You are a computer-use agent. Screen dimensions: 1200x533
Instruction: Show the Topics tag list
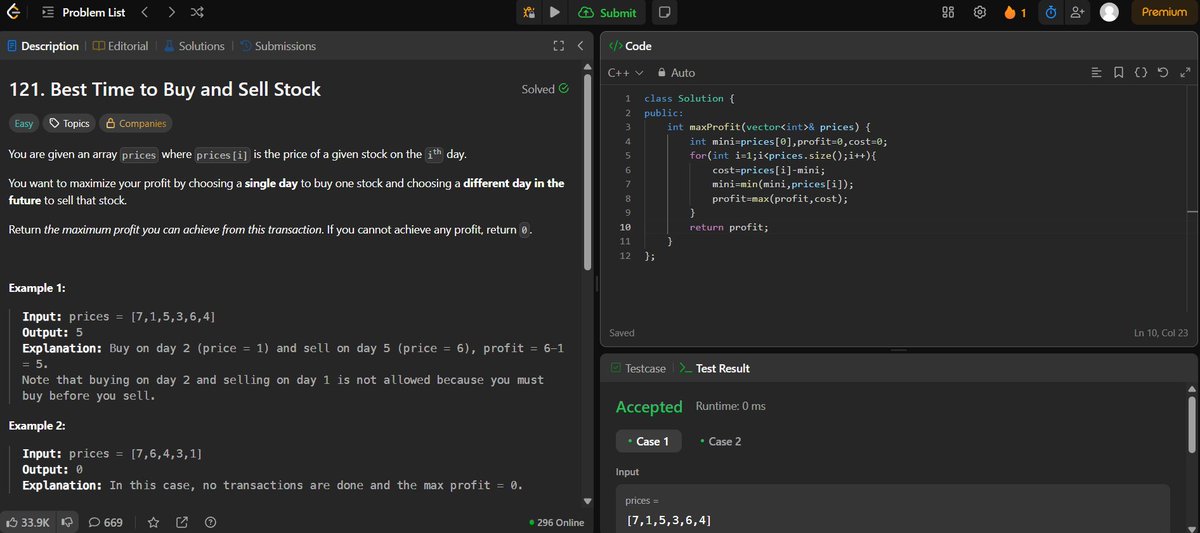(x=69, y=124)
